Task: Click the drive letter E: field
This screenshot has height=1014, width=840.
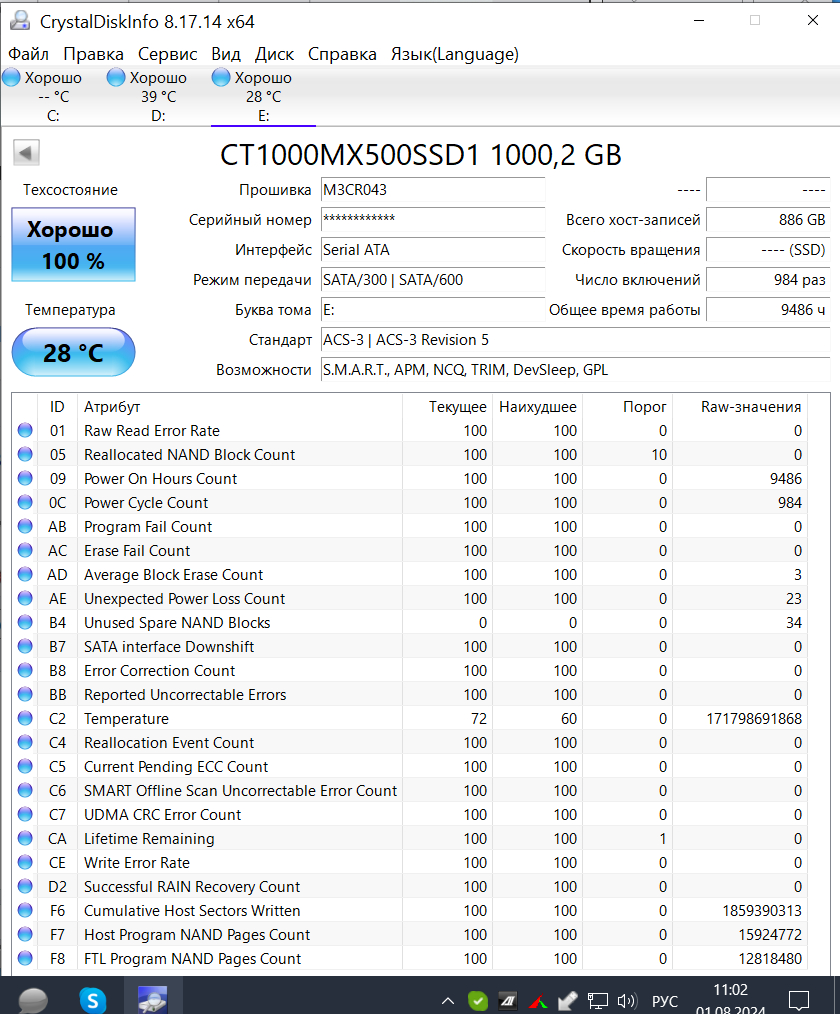Action: click(433, 310)
